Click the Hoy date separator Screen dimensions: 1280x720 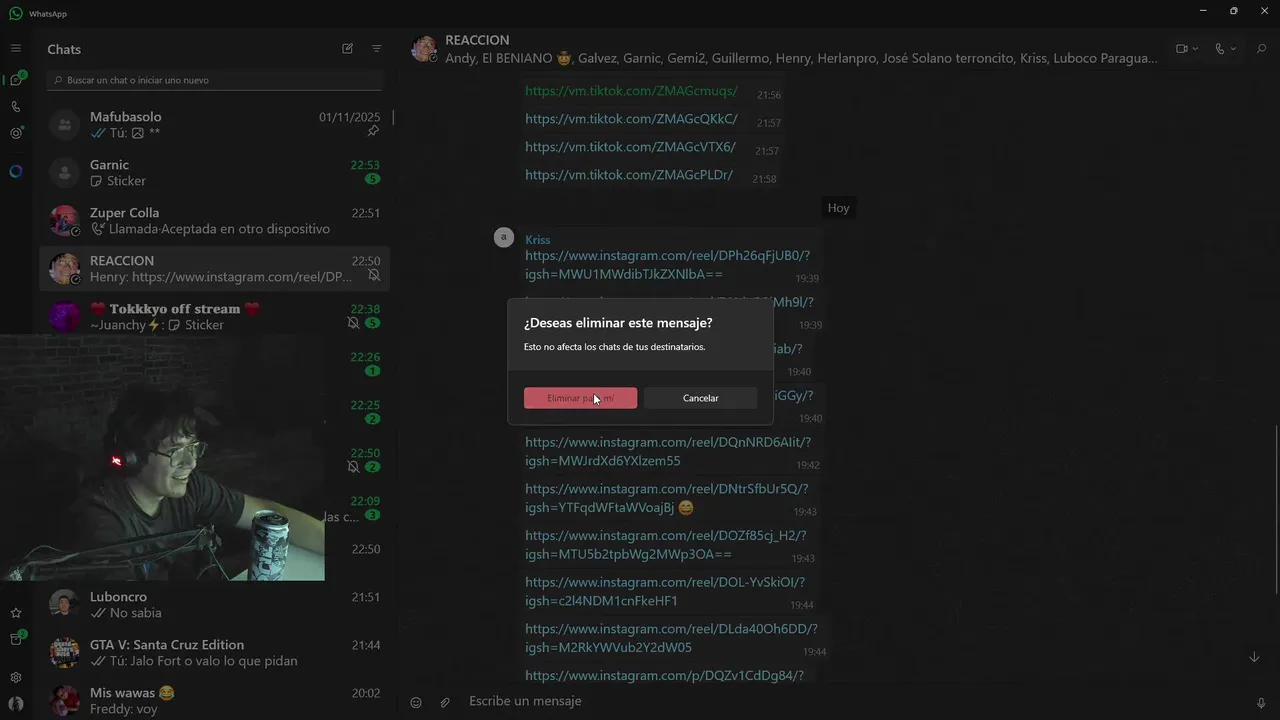pos(838,208)
